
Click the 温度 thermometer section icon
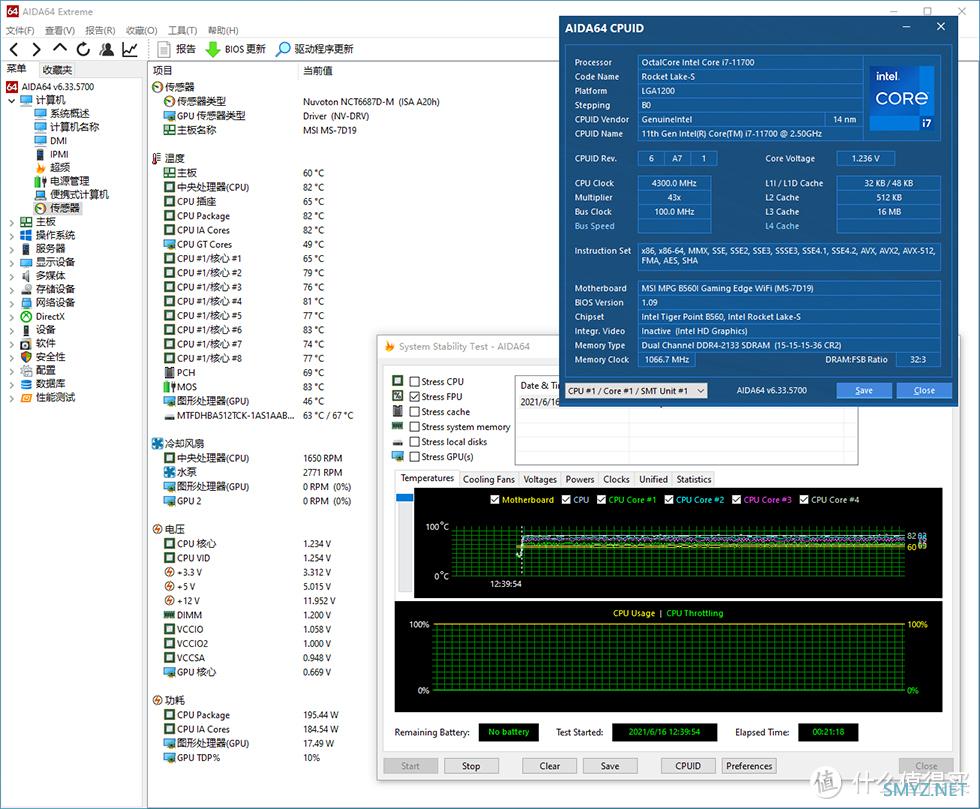pyautogui.click(x=158, y=158)
